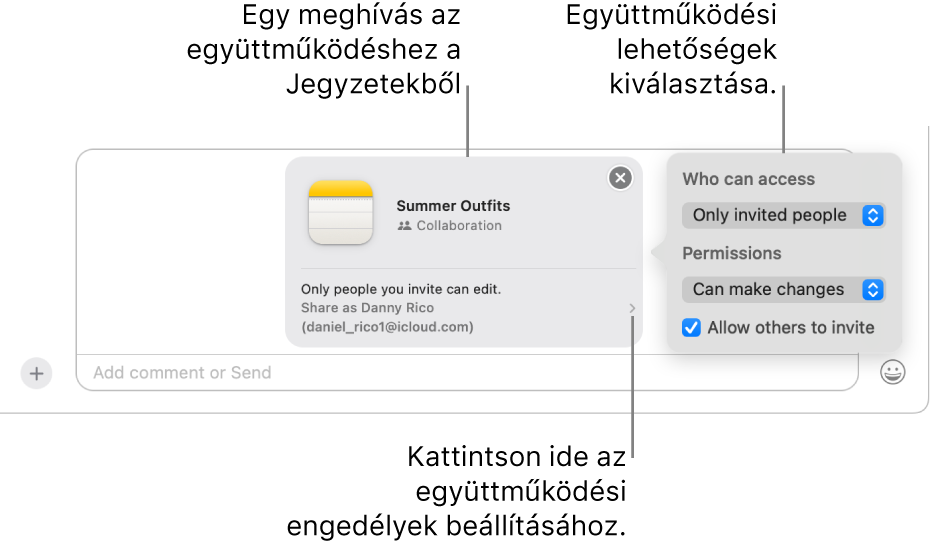Screen dimensions: 934x548
Task: Click the "Summer Outfits" note title
Action: point(453,206)
